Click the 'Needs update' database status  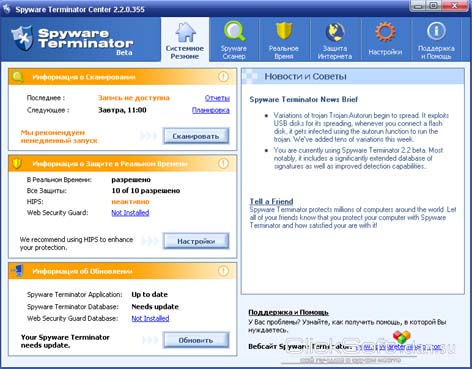(x=155, y=307)
